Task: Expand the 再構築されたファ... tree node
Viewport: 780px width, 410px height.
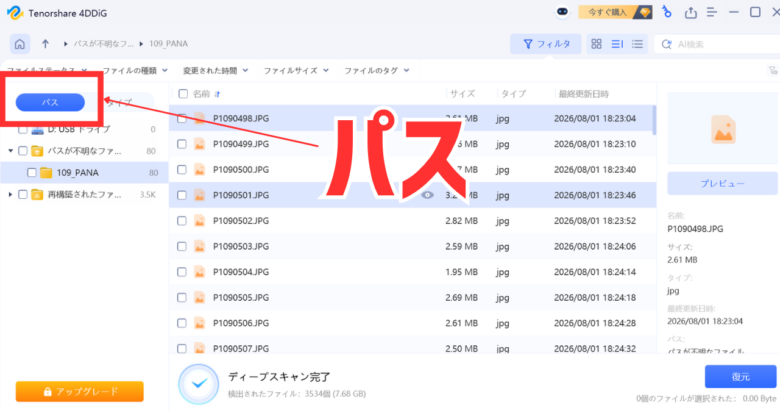Action: (x=10, y=195)
